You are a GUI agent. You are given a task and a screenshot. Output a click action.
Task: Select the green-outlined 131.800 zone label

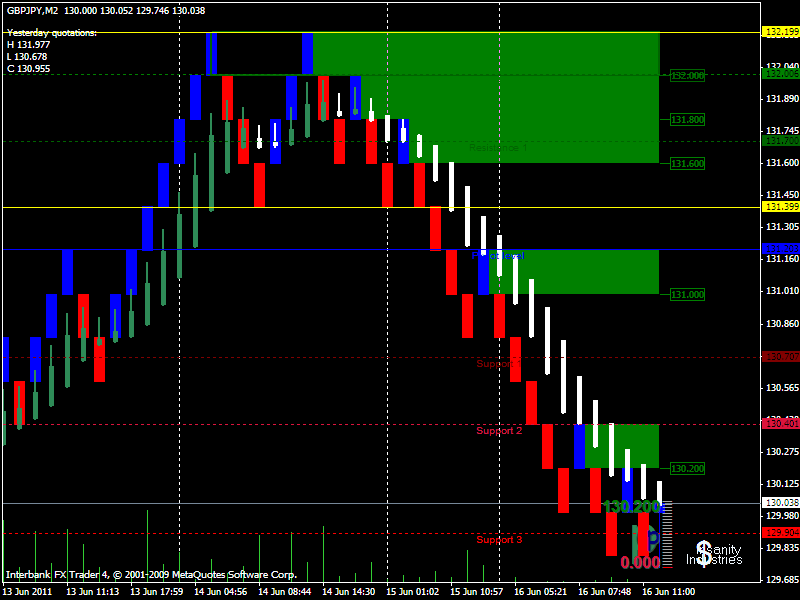[x=687, y=120]
